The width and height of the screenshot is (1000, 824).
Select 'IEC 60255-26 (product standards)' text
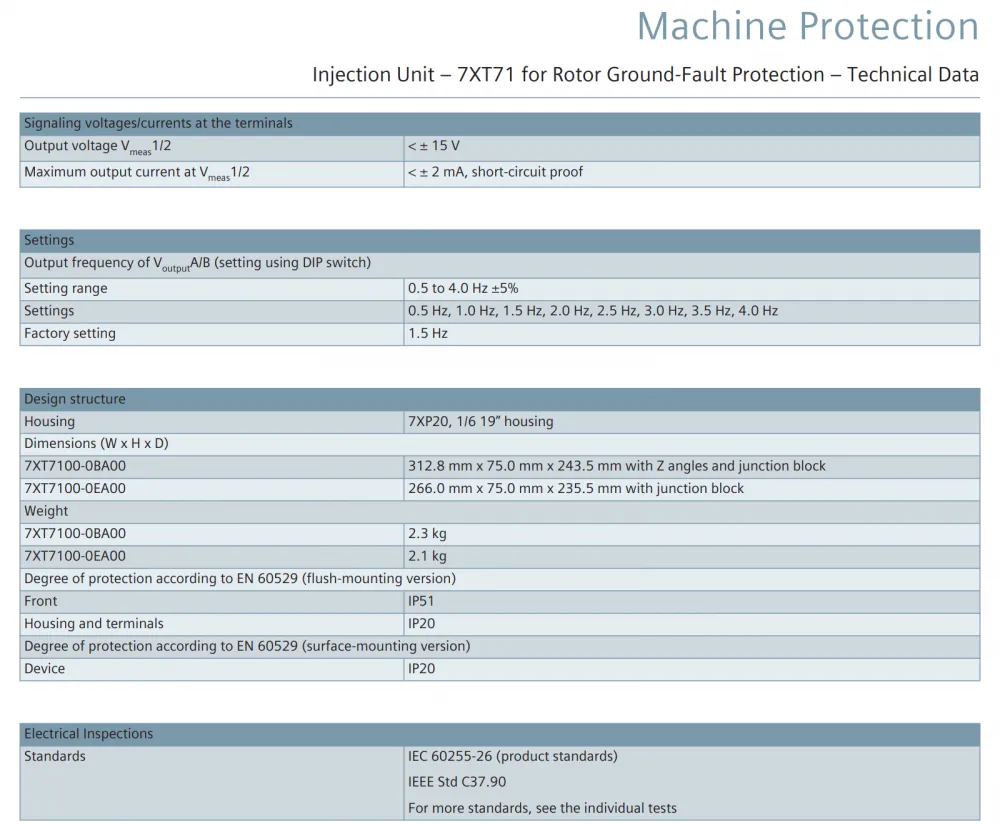[x=513, y=756]
